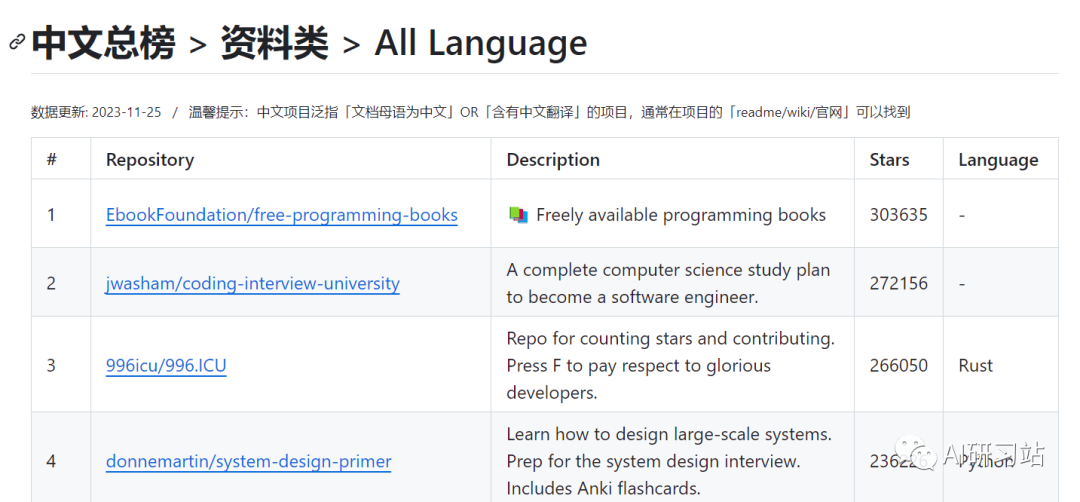Click rank number 3 in the table
This screenshot has width=1080, height=502.
click(x=51, y=365)
